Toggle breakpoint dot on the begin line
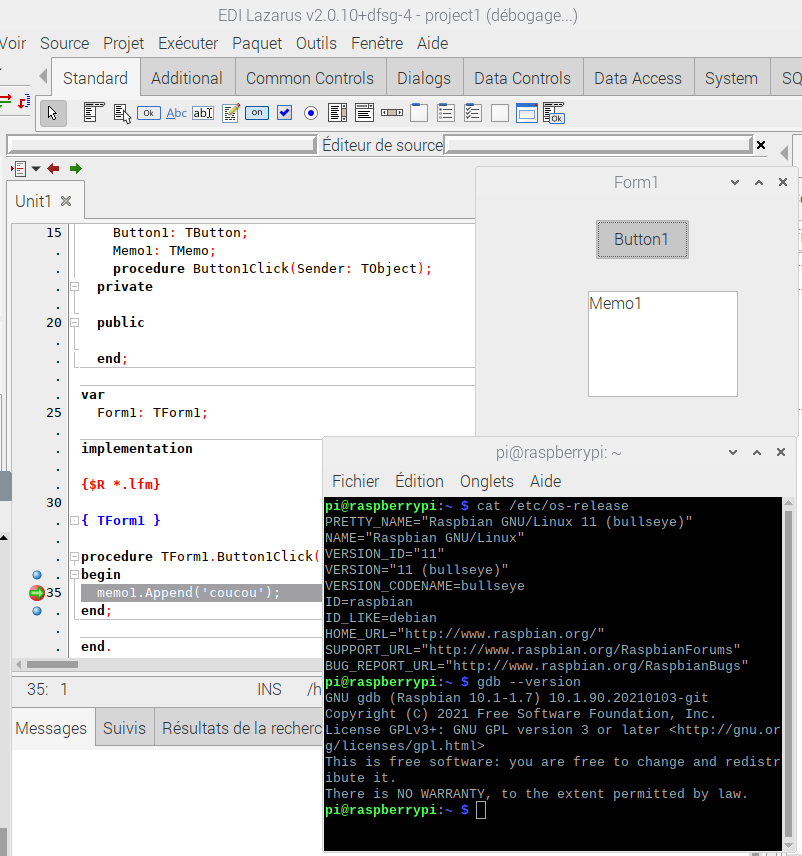802x856 pixels. [x=37, y=575]
